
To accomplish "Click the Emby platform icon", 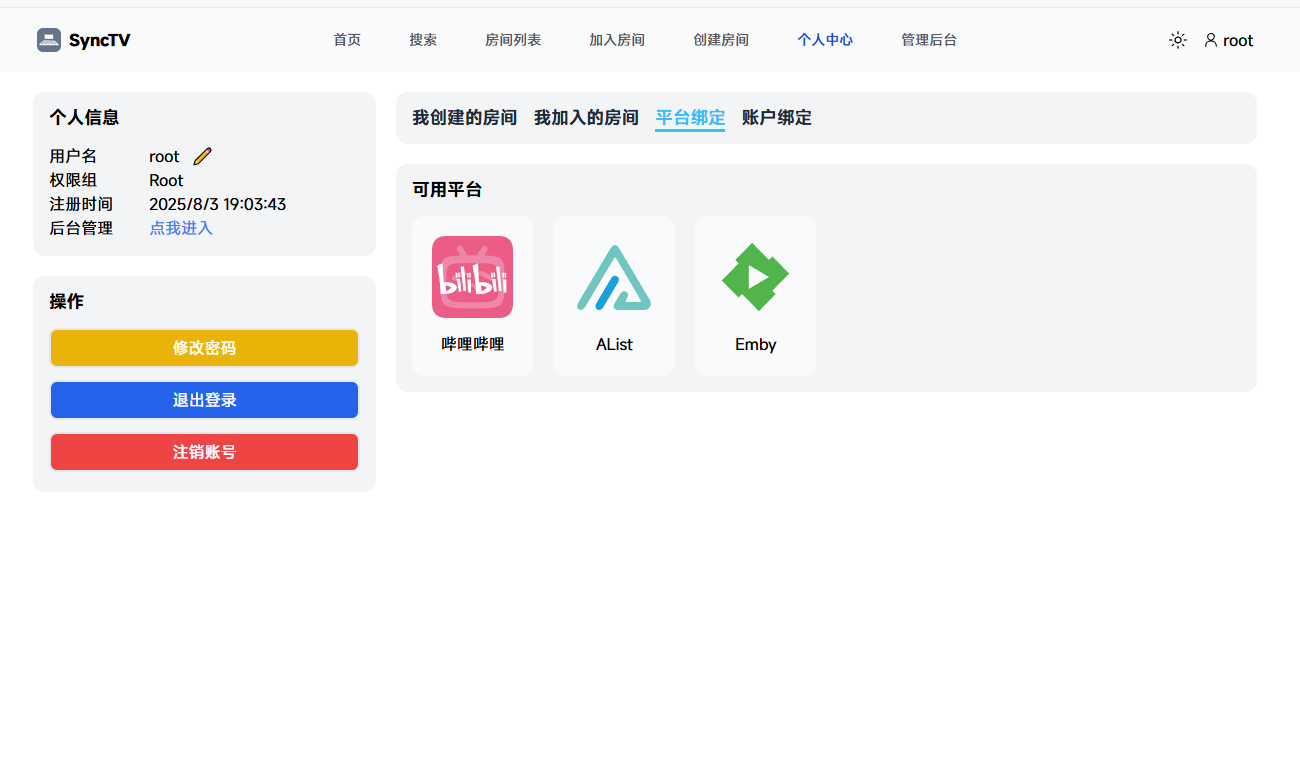I will (x=755, y=277).
